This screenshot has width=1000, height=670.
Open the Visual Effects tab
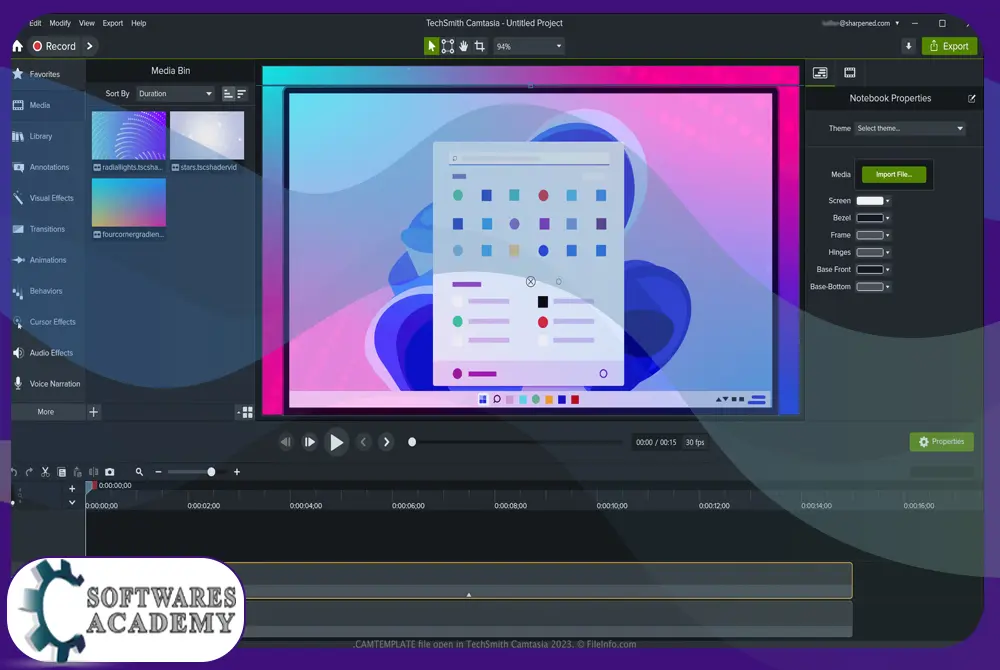click(48, 198)
